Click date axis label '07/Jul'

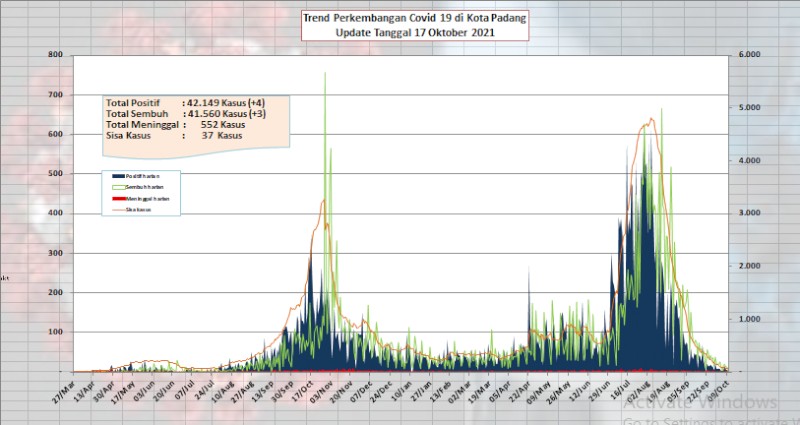tap(183, 392)
